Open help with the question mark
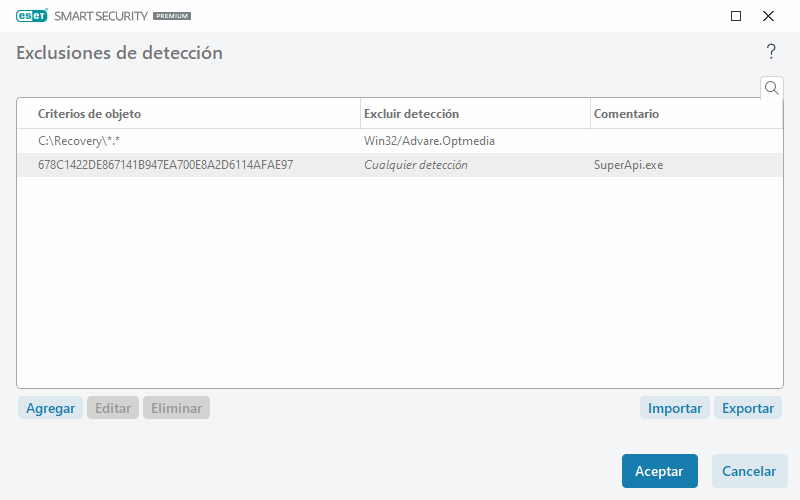800x500 pixels. click(x=771, y=52)
